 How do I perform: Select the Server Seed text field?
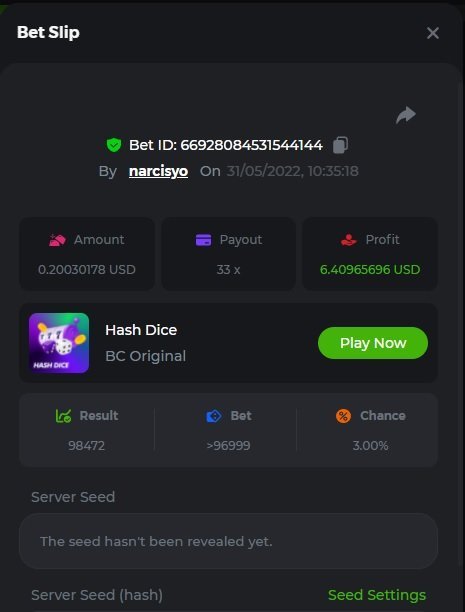[228, 541]
